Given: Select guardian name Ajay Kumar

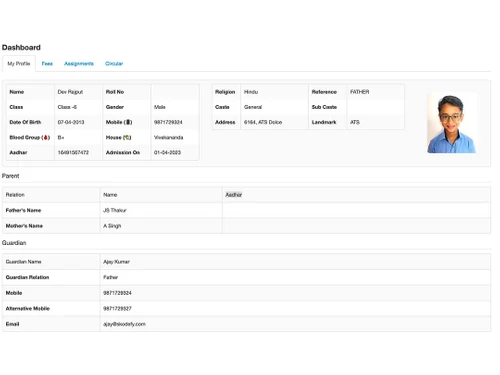Looking at the screenshot, I should point(116,262).
